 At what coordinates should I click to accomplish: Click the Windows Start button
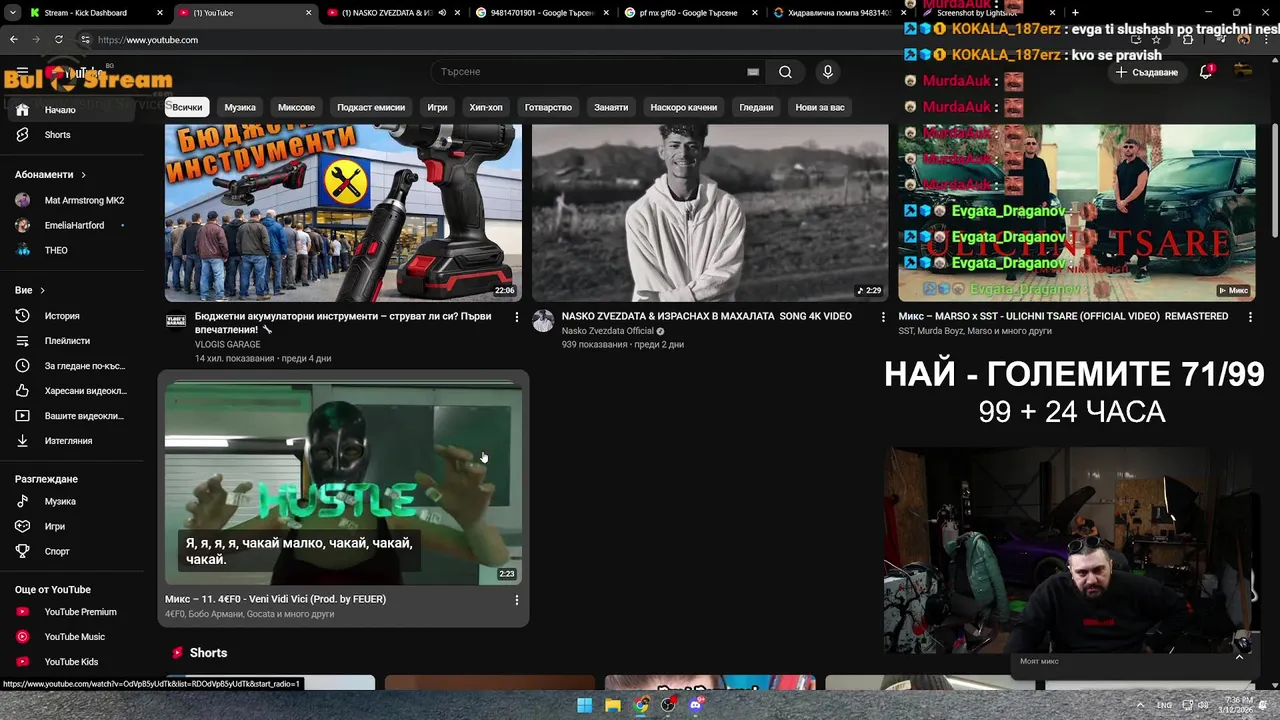click(x=585, y=705)
